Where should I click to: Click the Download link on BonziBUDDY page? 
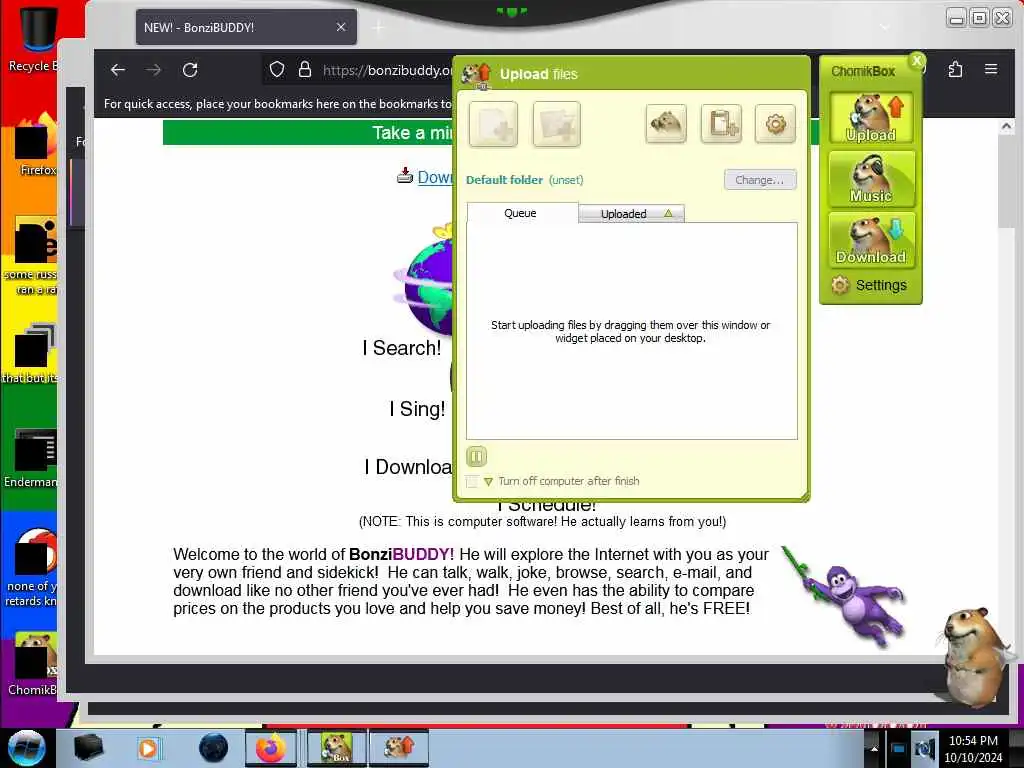click(434, 177)
